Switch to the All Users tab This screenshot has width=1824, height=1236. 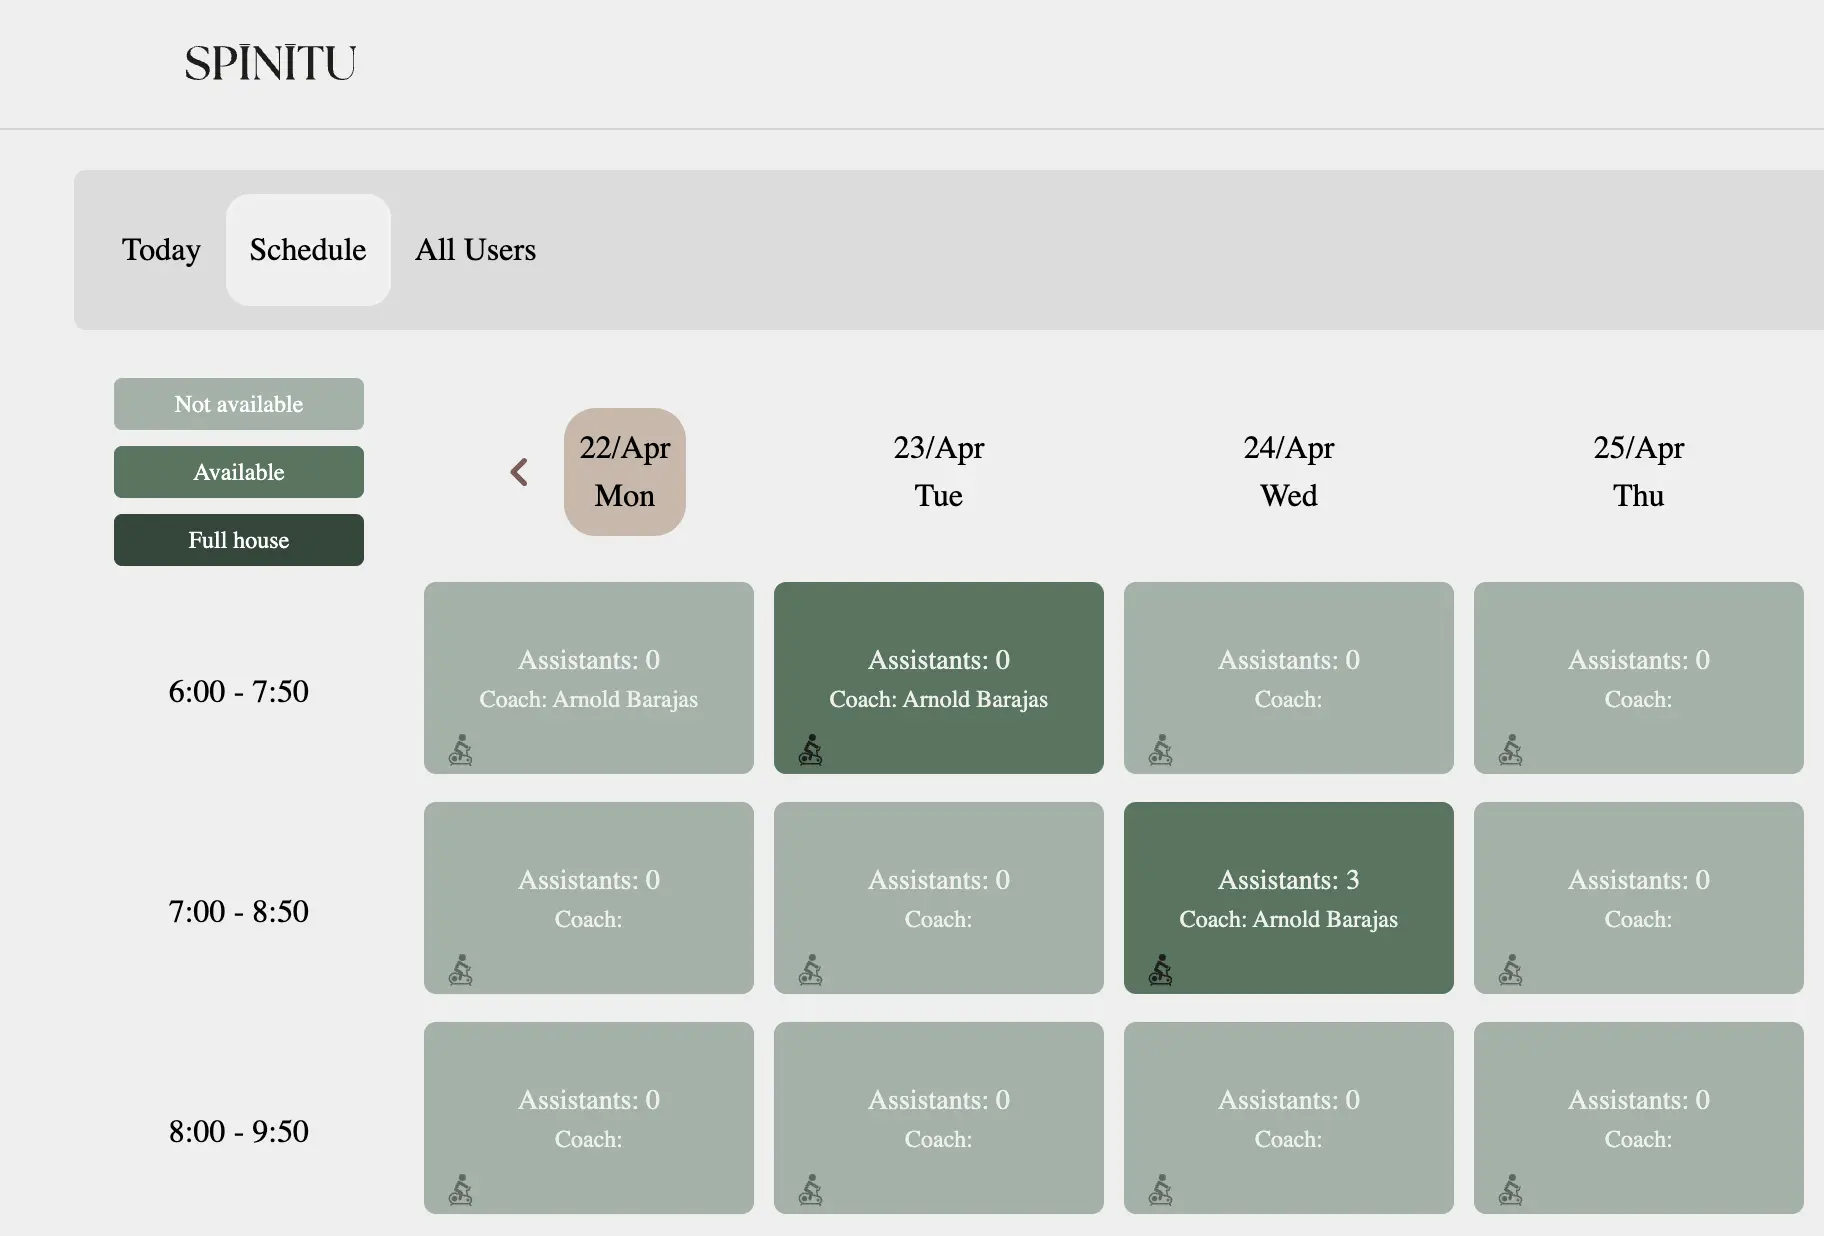pyautogui.click(x=476, y=250)
